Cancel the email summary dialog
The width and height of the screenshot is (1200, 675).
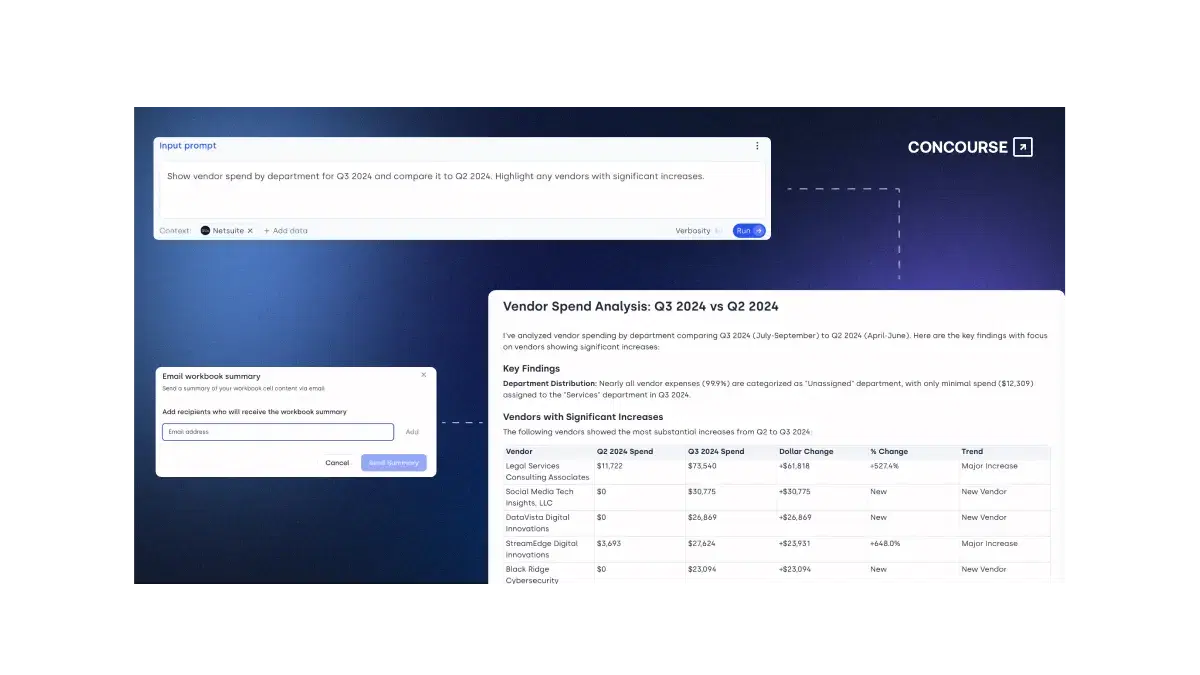tap(337, 463)
